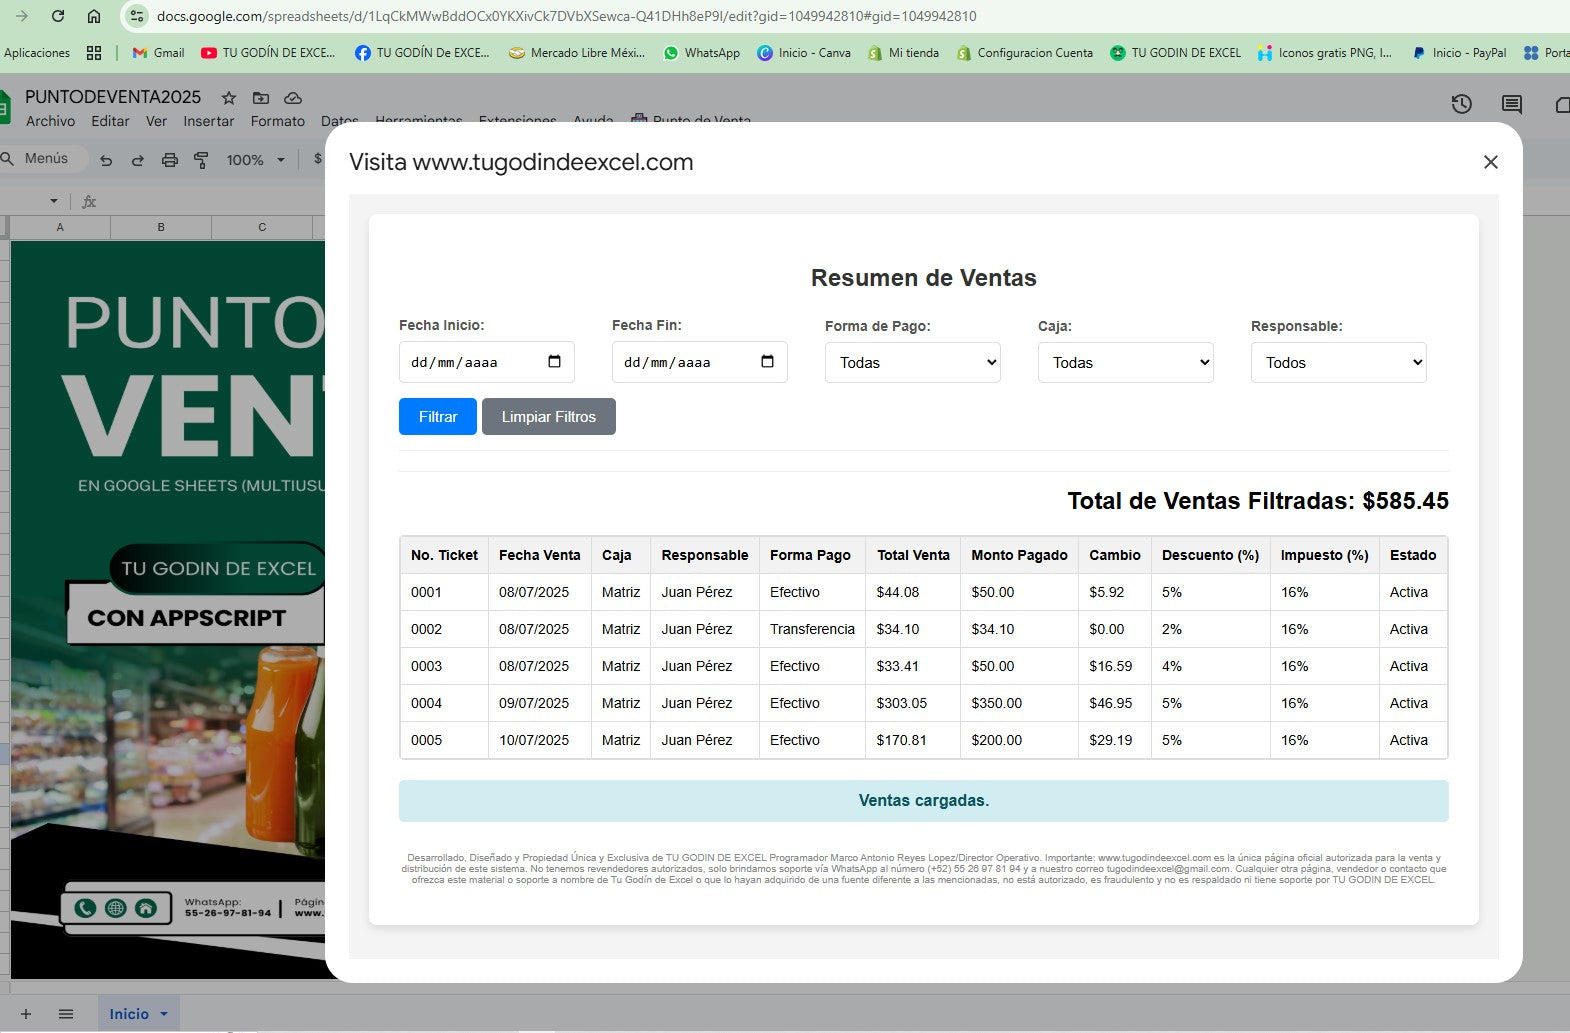Close the Resumen de Ventas dialog
Viewport: 1570px width, 1033px height.
coord(1491,162)
